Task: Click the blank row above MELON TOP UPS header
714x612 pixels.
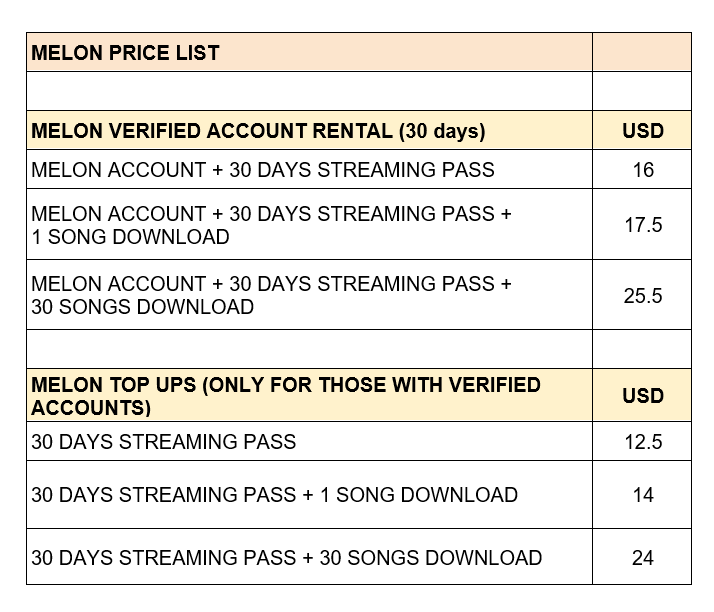Action: [309, 349]
